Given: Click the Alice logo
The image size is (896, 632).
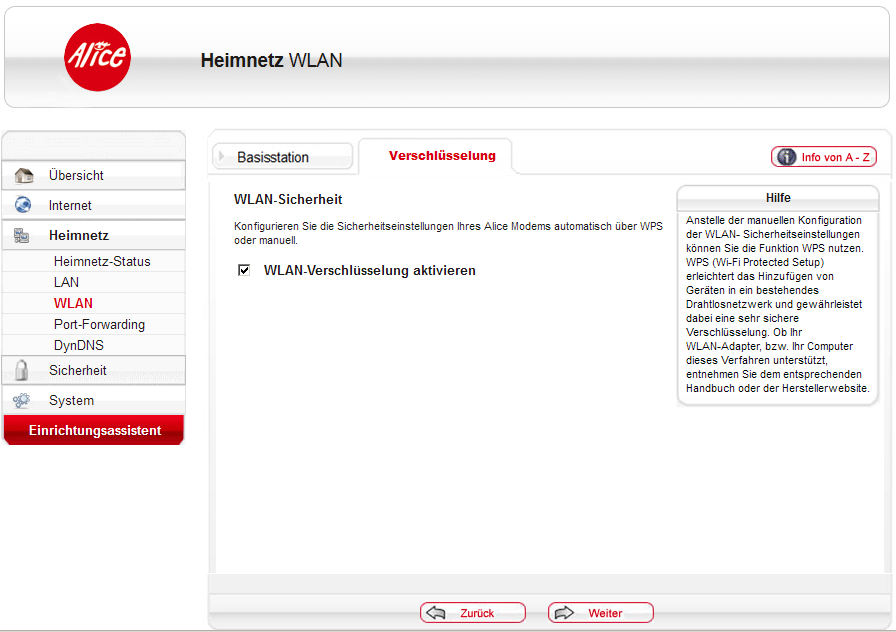Looking at the screenshot, I should click(97, 57).
